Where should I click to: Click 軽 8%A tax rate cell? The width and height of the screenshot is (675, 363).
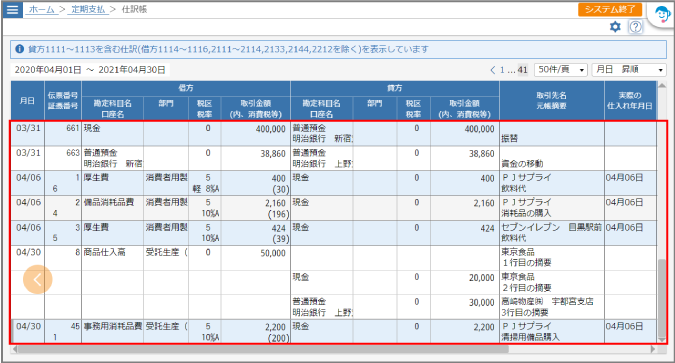pyautogui.click(x=205, y=183)
